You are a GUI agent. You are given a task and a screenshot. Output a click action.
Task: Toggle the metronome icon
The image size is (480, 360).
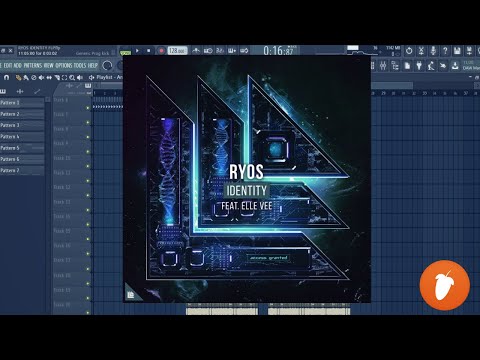[x=196, y=51]
